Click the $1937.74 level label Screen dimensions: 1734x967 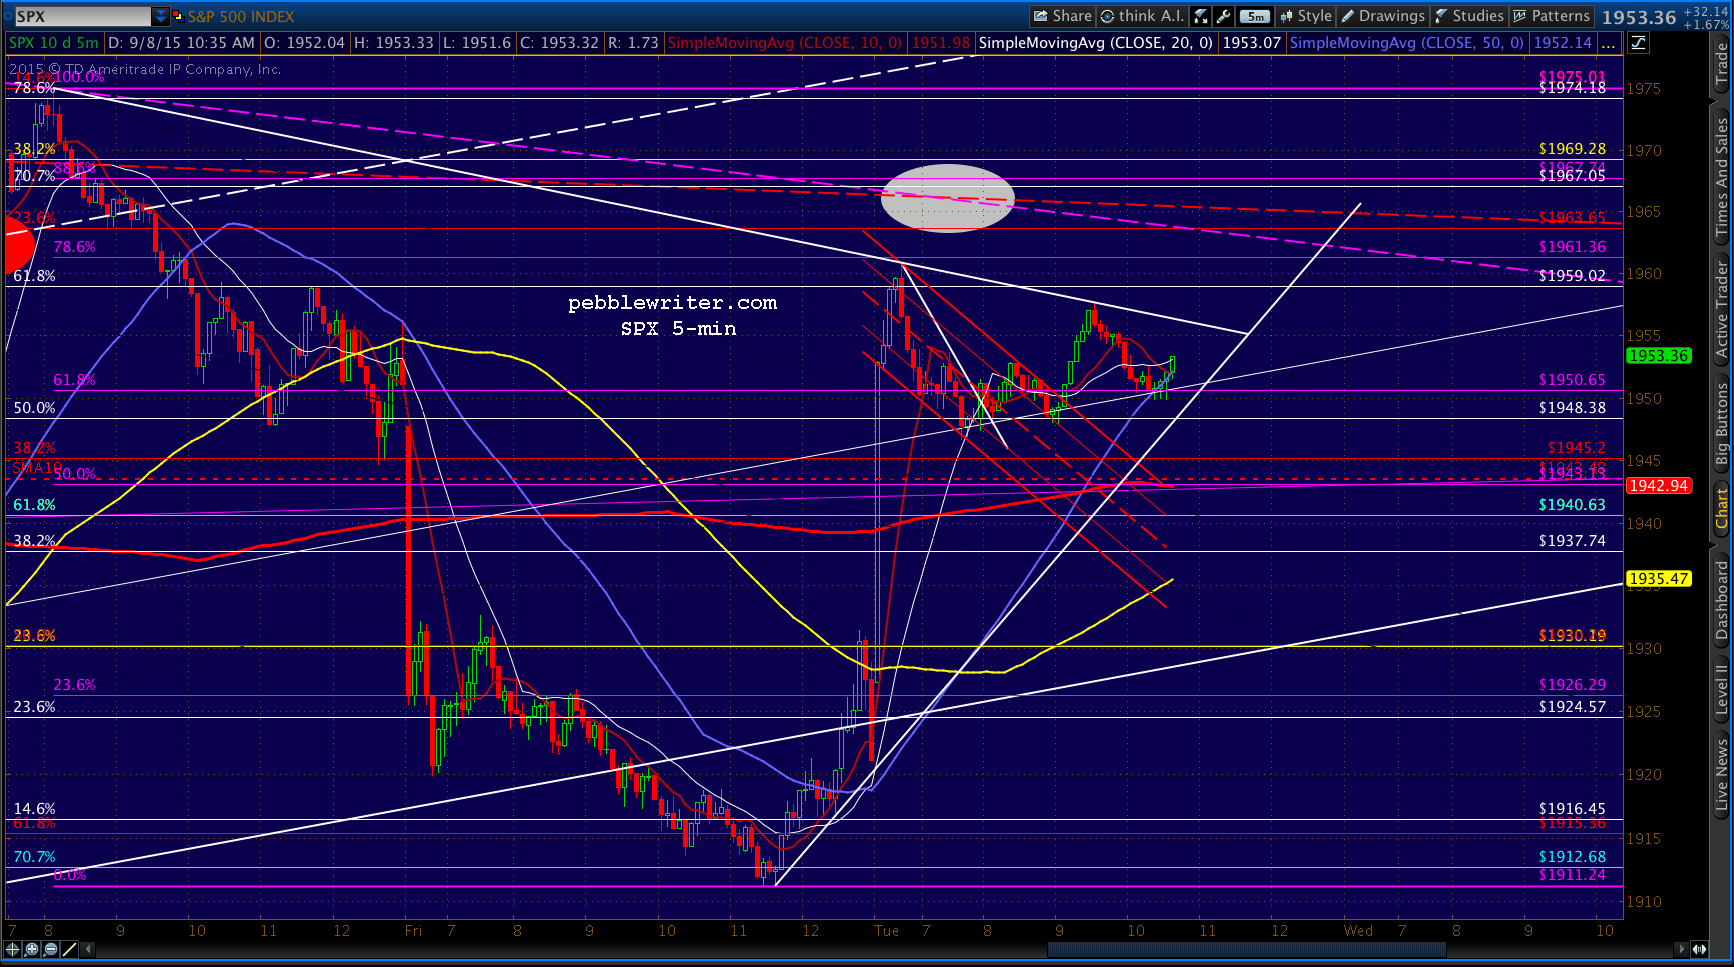1572,541
